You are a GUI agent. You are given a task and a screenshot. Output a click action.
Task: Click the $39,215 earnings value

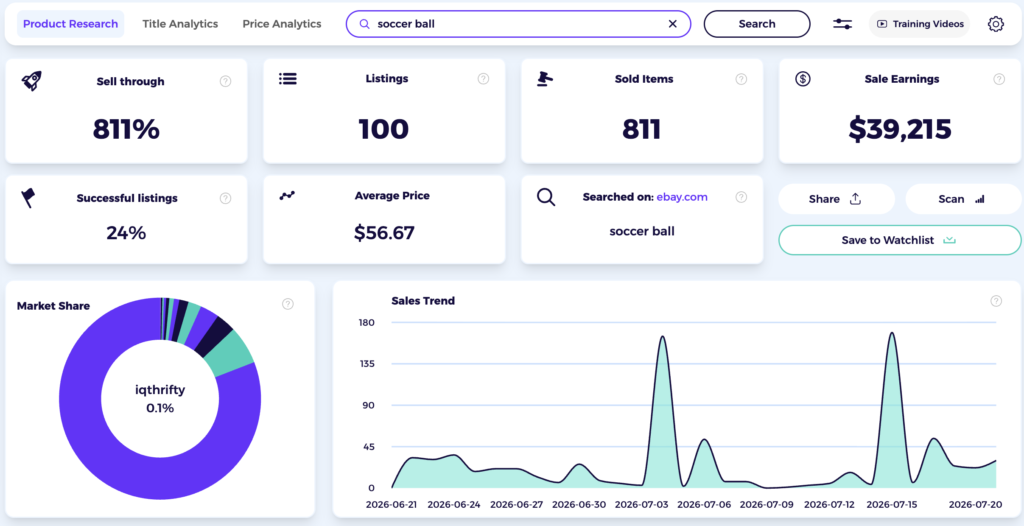900,129
